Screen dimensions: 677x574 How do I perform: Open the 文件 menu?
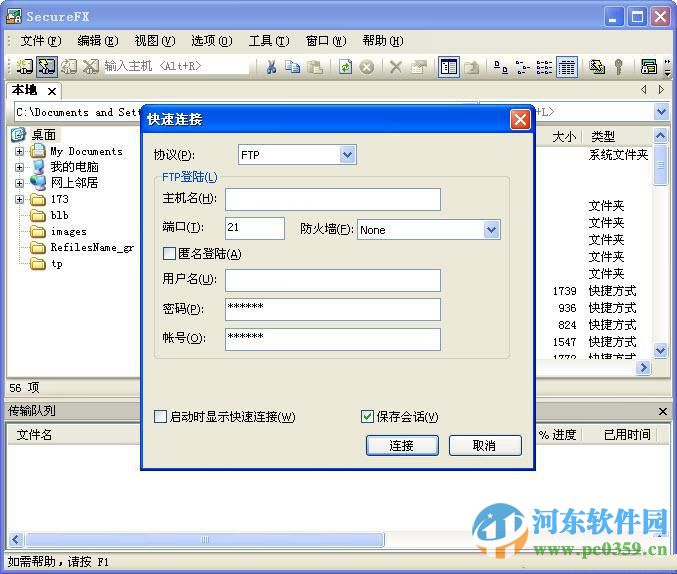coord(41,41)
